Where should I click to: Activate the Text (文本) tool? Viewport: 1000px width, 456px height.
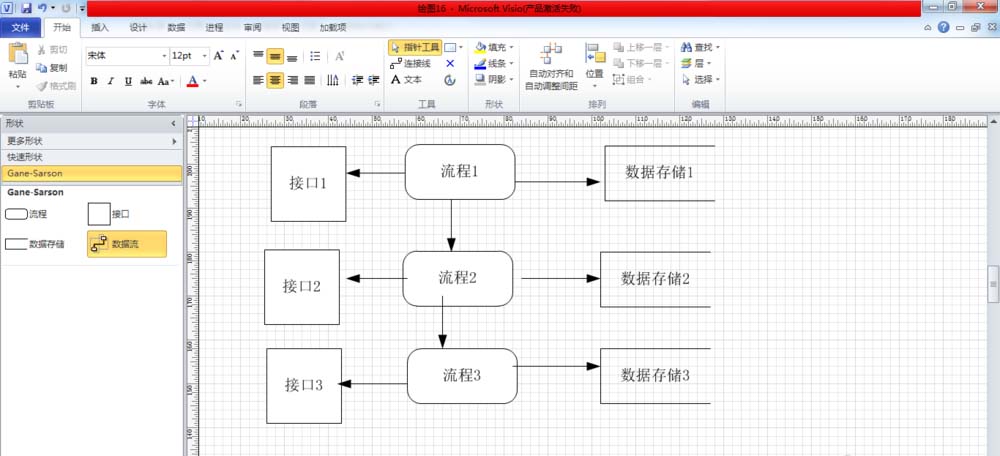coord(407,79)
